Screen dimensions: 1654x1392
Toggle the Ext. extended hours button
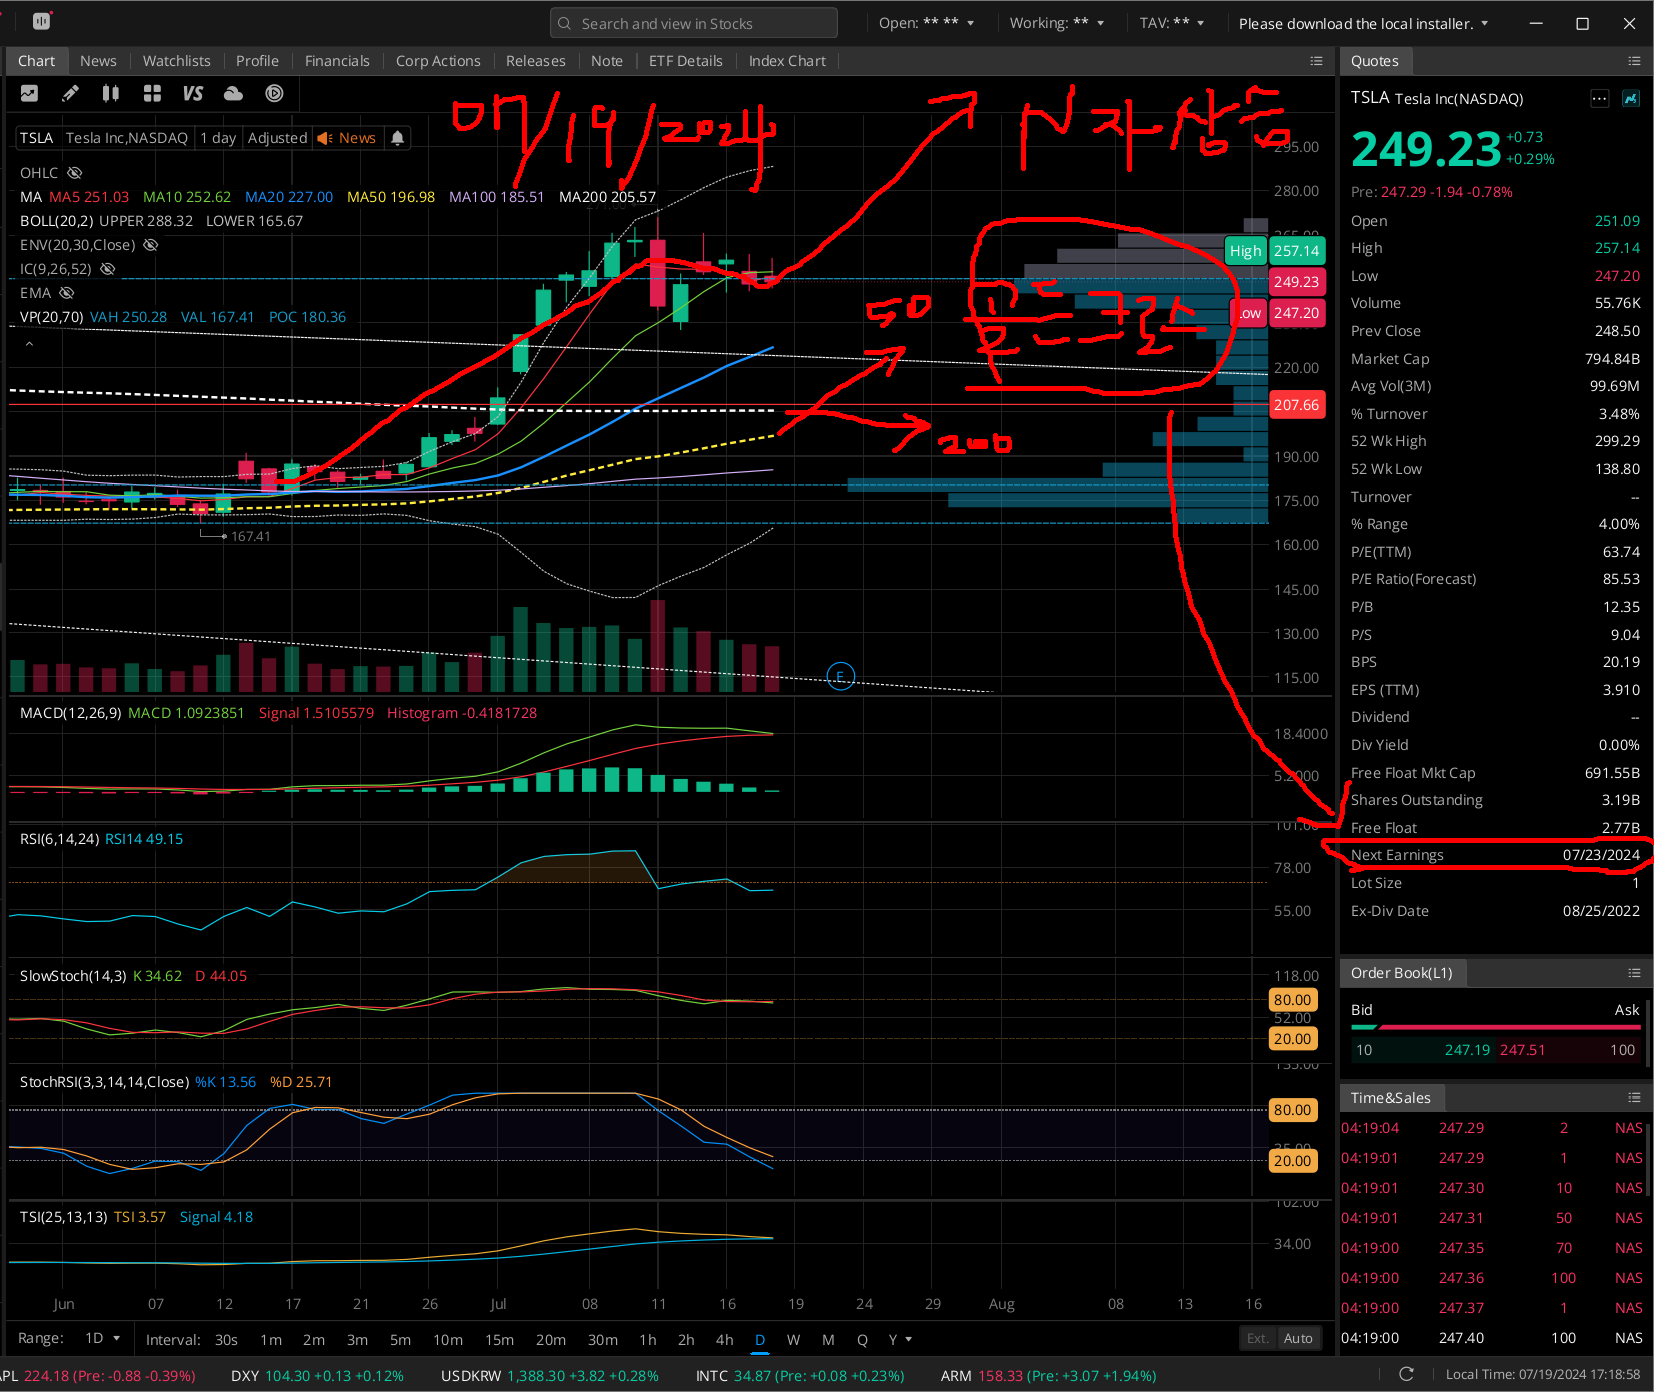[1257, 1338]
